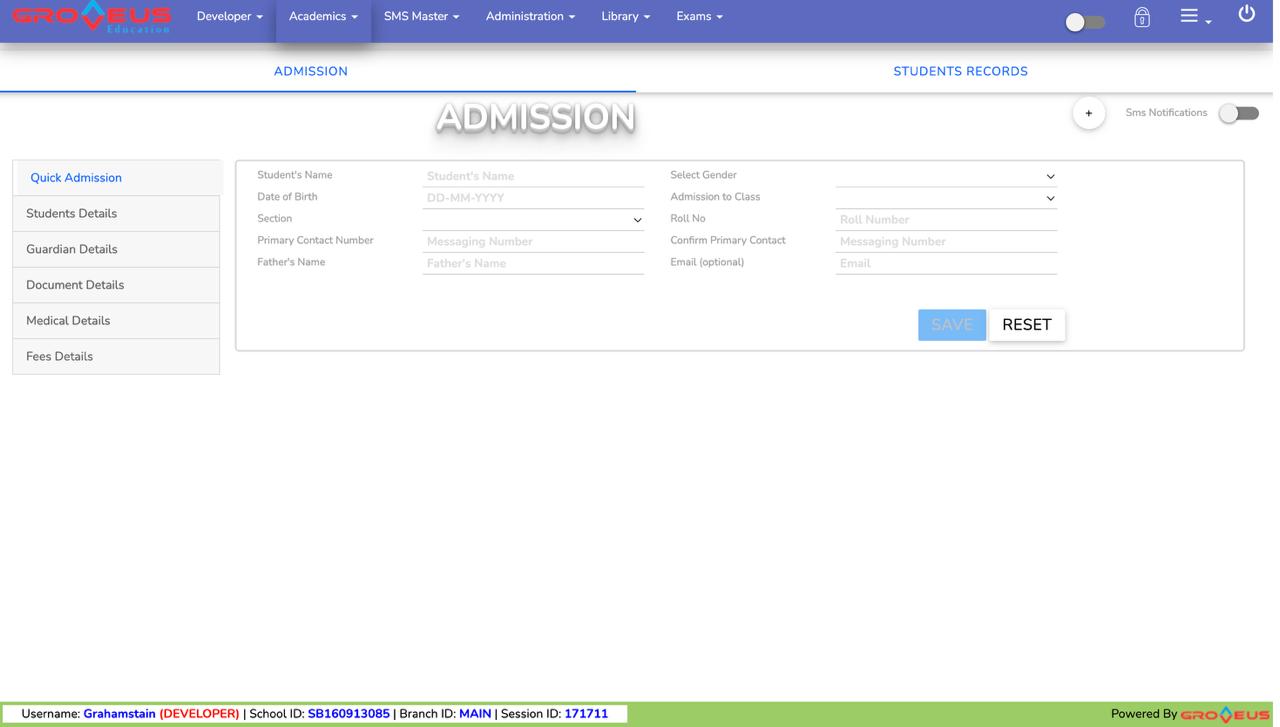1280x727 pixels.
Task: Select Guardian Details in the sidebar
Action: pyautogui.click(x=72, y=249)
